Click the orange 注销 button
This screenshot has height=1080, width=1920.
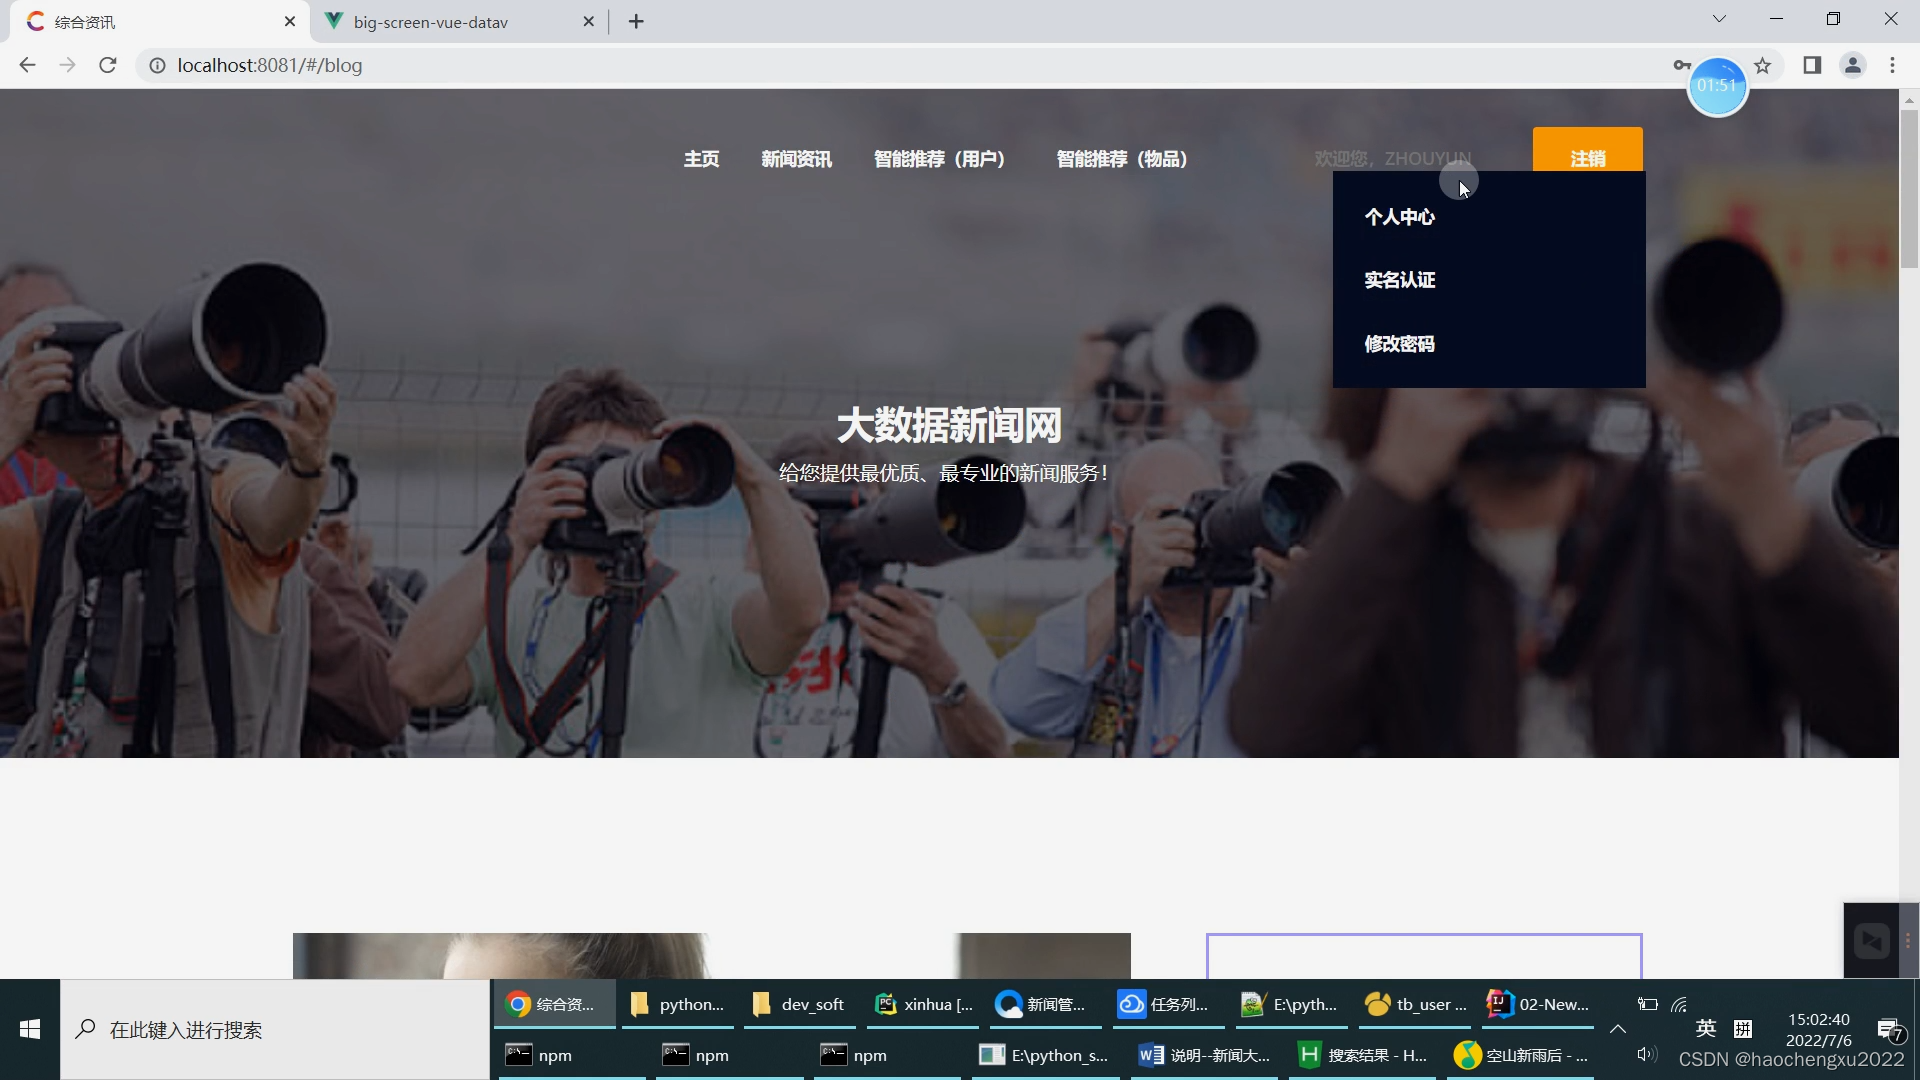point(1588,150)
